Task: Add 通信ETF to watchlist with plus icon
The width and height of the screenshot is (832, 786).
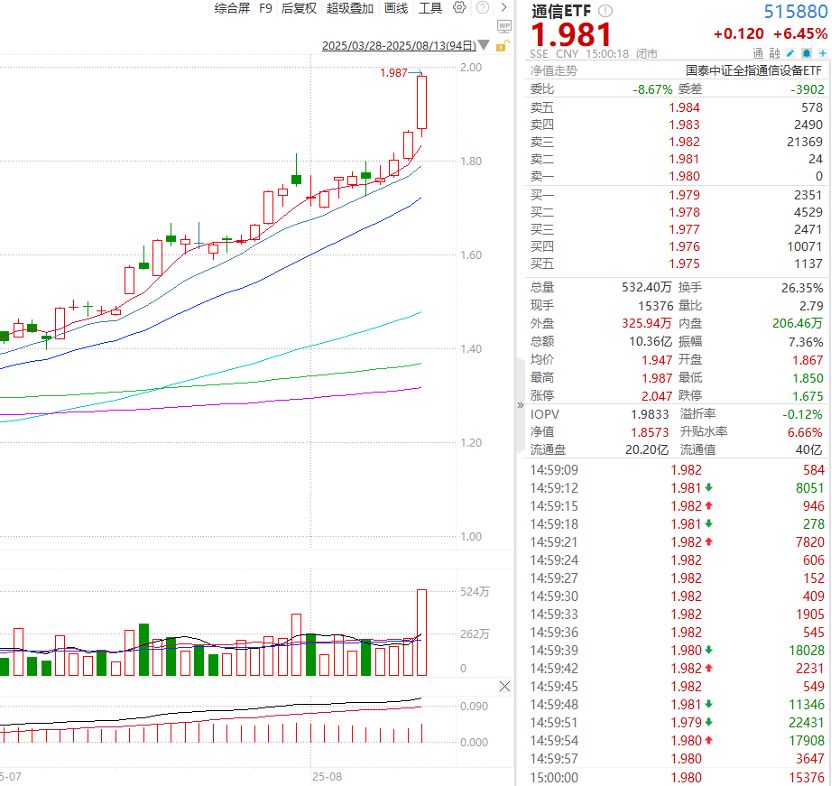Action: click(821, 53)
